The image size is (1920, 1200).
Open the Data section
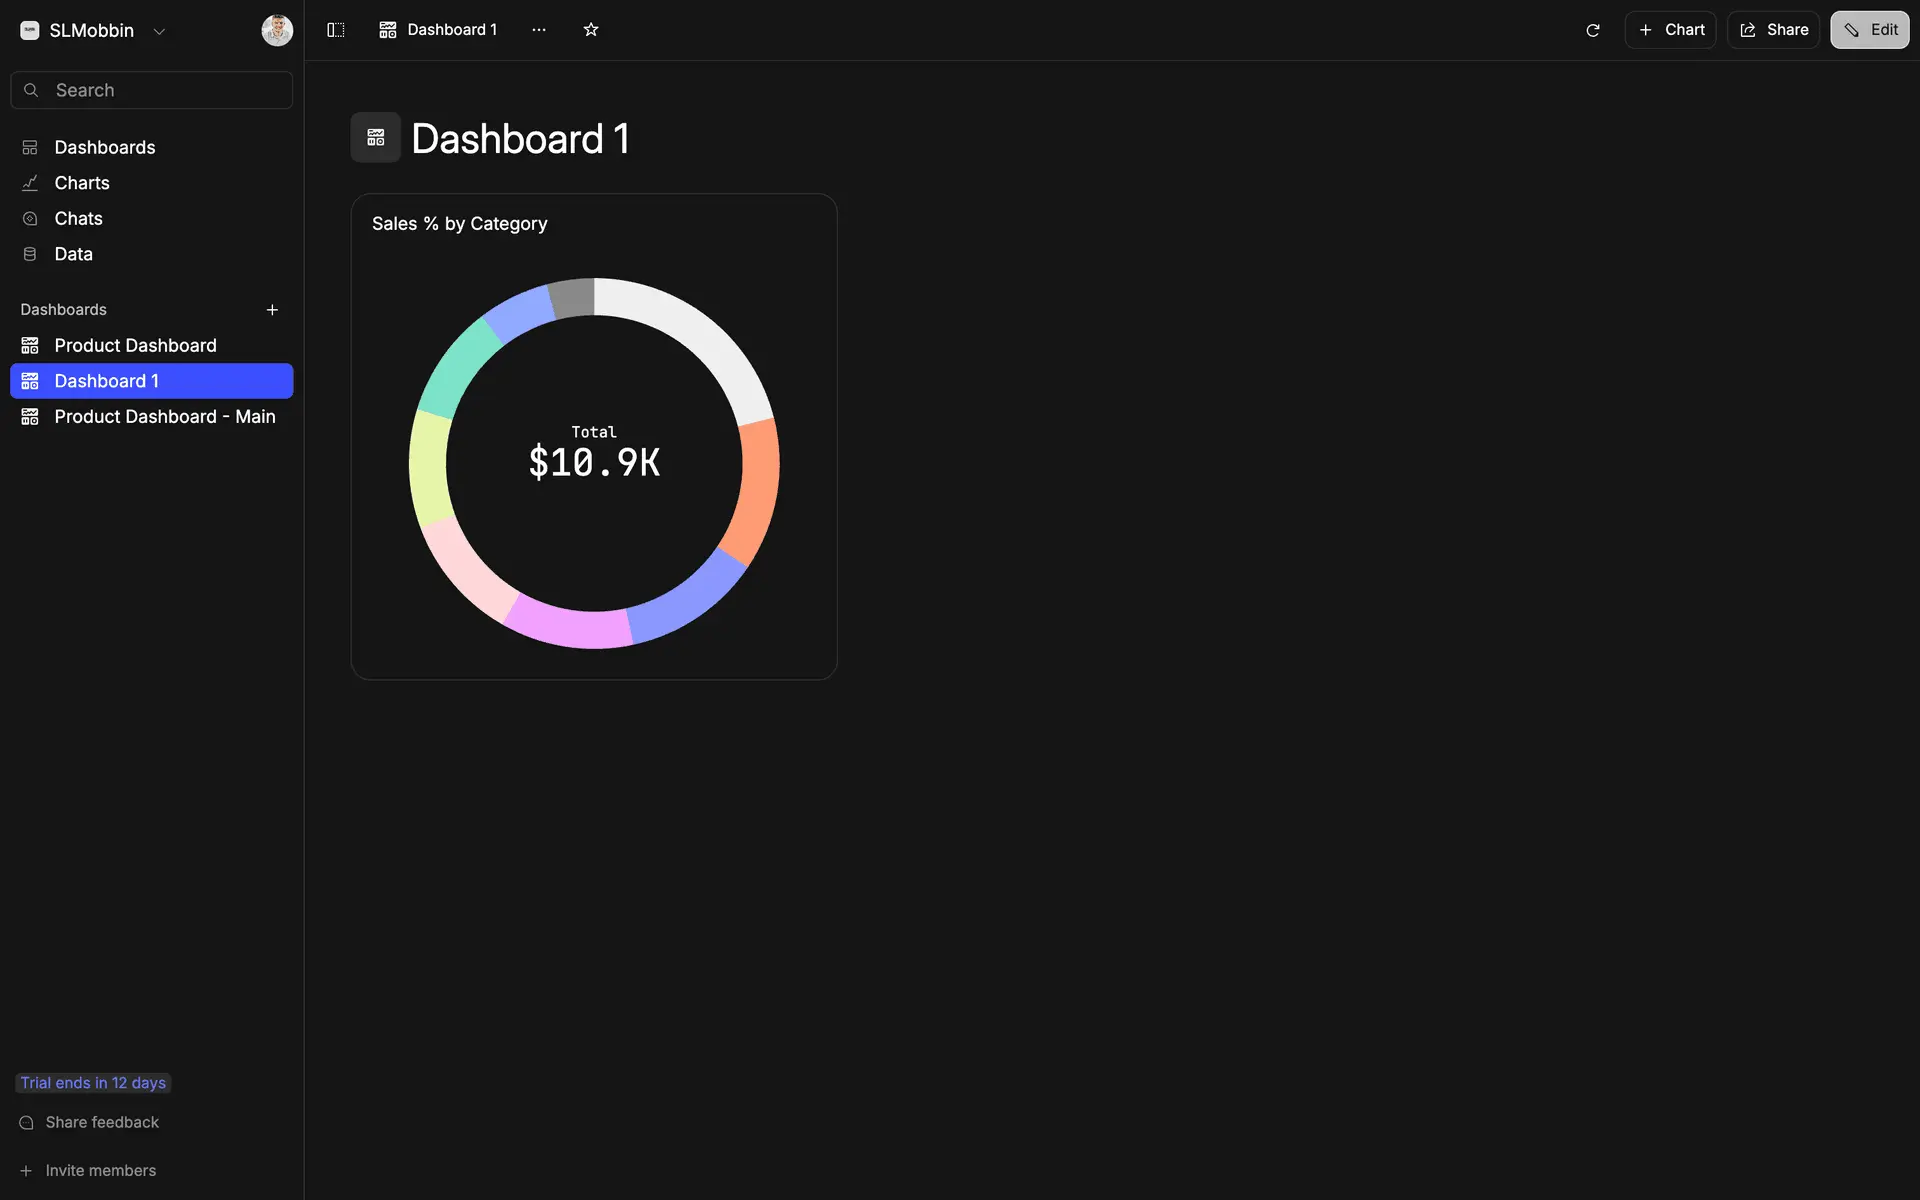(x=73, y=254)
